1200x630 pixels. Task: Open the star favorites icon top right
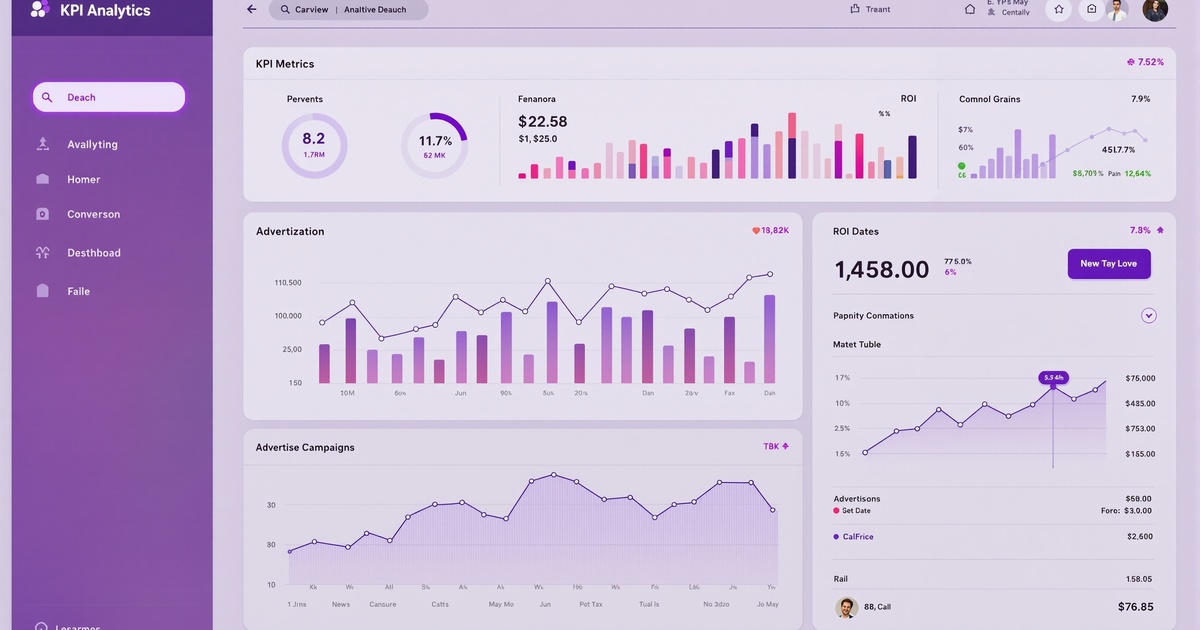1058,10
